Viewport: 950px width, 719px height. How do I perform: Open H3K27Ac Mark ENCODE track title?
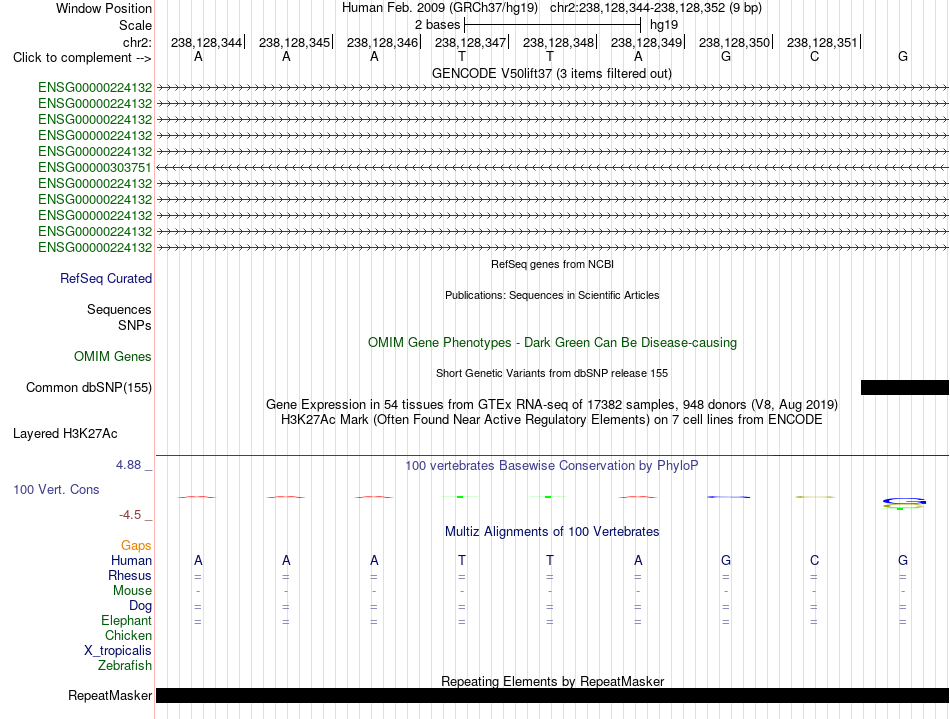[552, 420]
